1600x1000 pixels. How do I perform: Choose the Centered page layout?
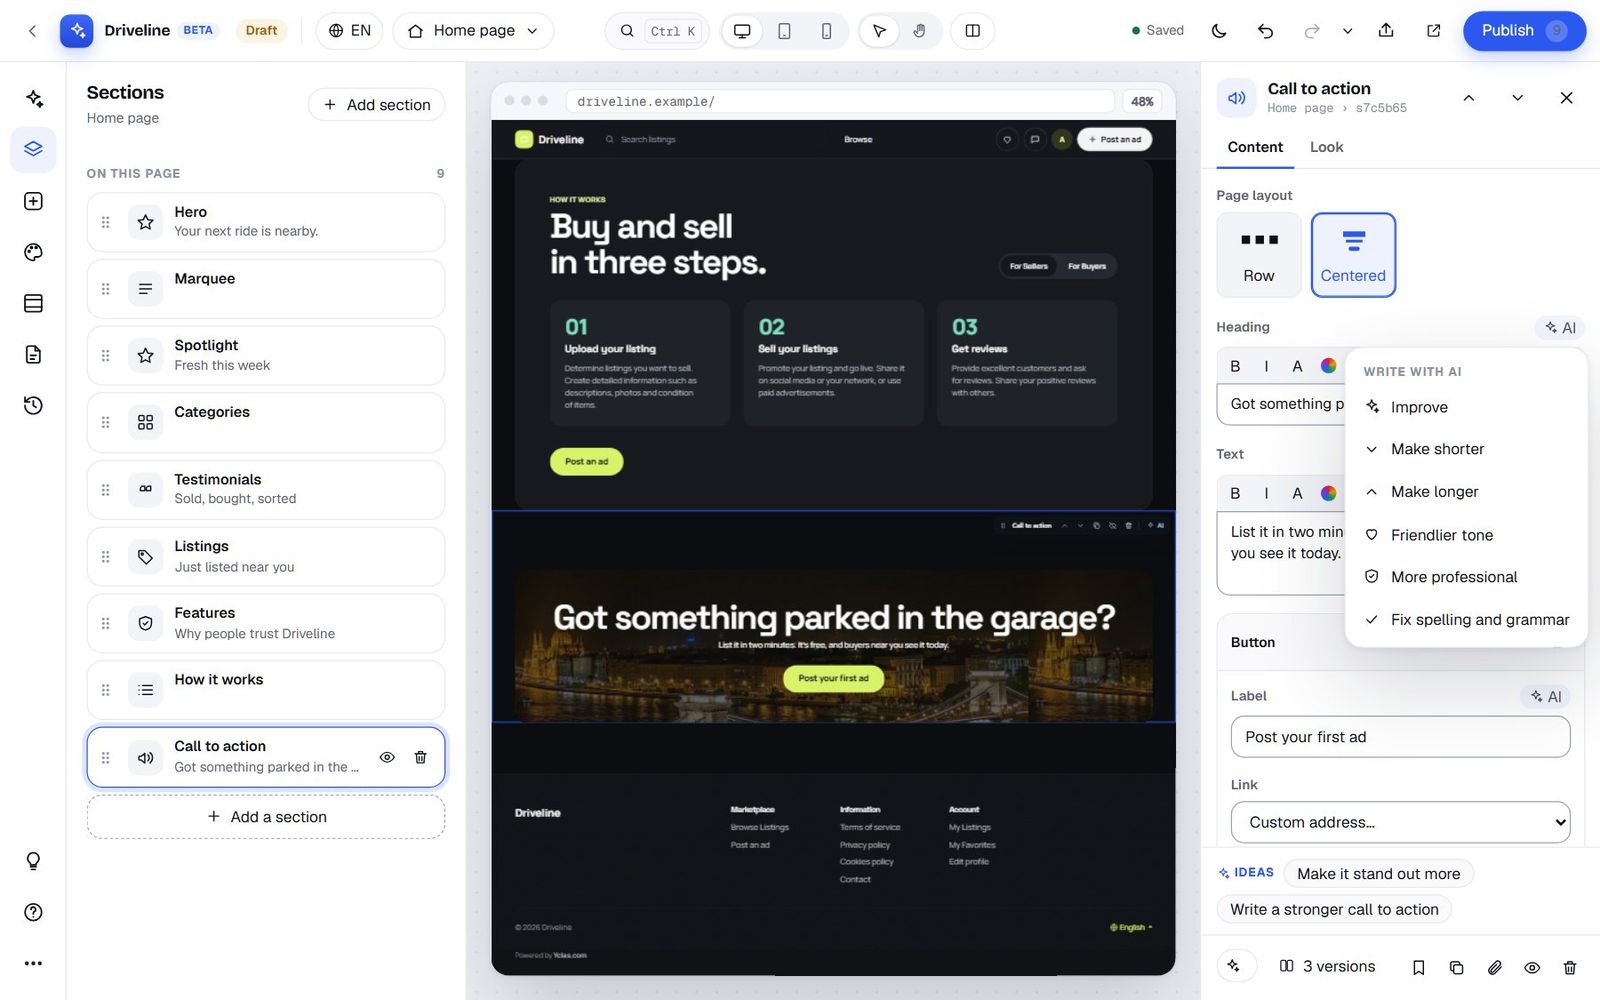click(1353, 255)
